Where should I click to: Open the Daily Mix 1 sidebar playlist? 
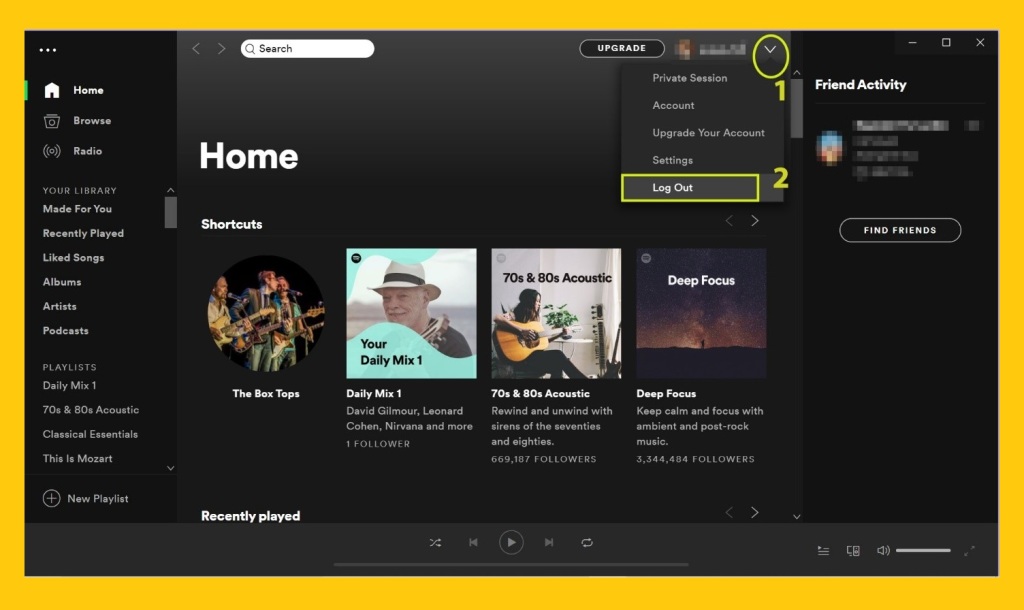pyautogui.click(x=69, y=385)
